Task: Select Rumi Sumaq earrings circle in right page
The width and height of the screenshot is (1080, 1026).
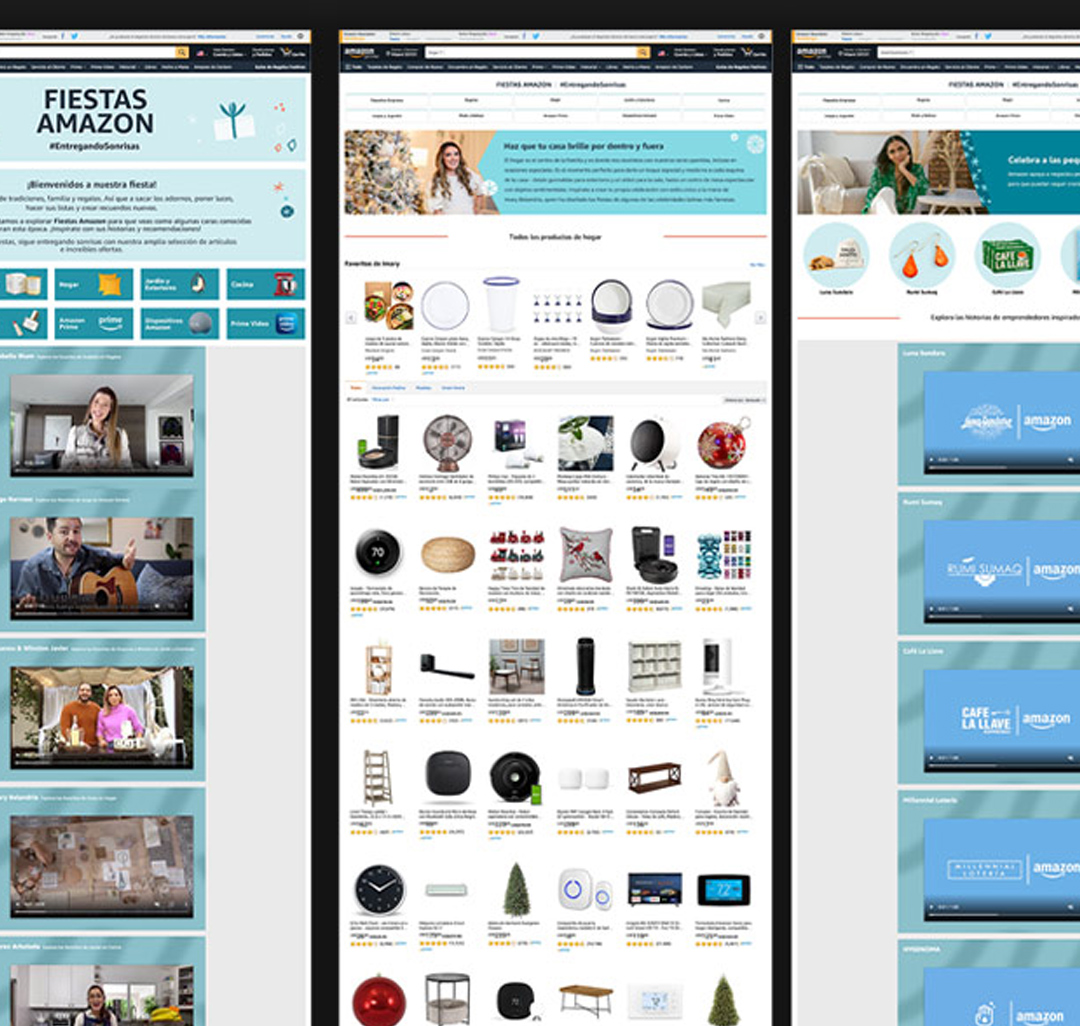Action: [922, 255]
